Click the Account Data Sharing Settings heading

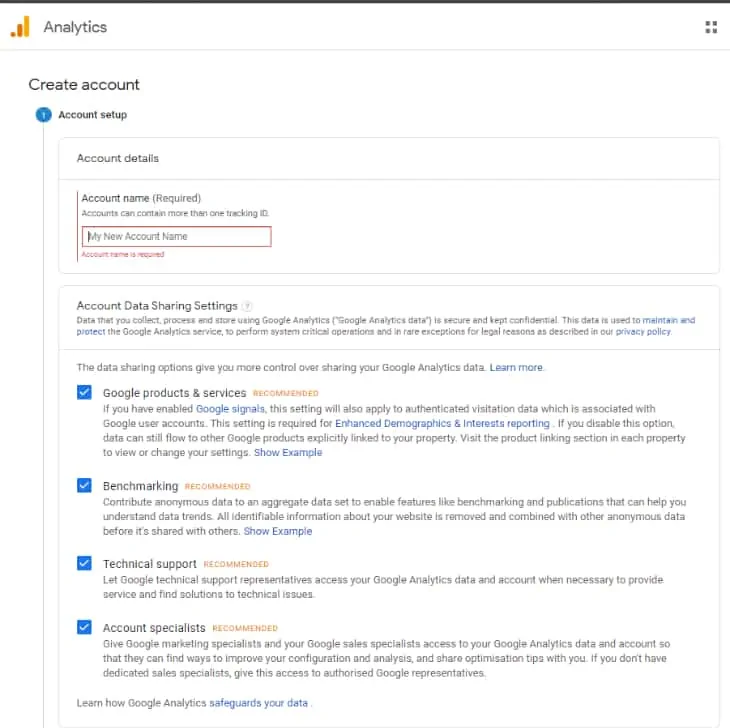[x=157, y=306]
